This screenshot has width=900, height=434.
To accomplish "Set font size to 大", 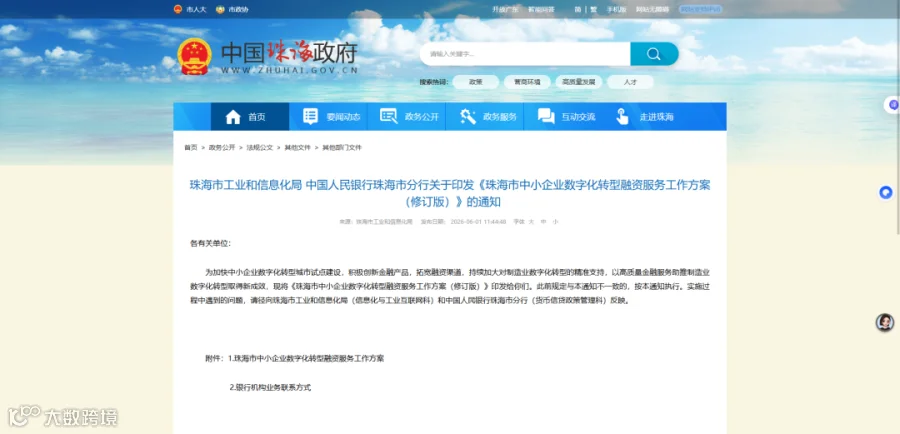I will click(x=531, y=222).
